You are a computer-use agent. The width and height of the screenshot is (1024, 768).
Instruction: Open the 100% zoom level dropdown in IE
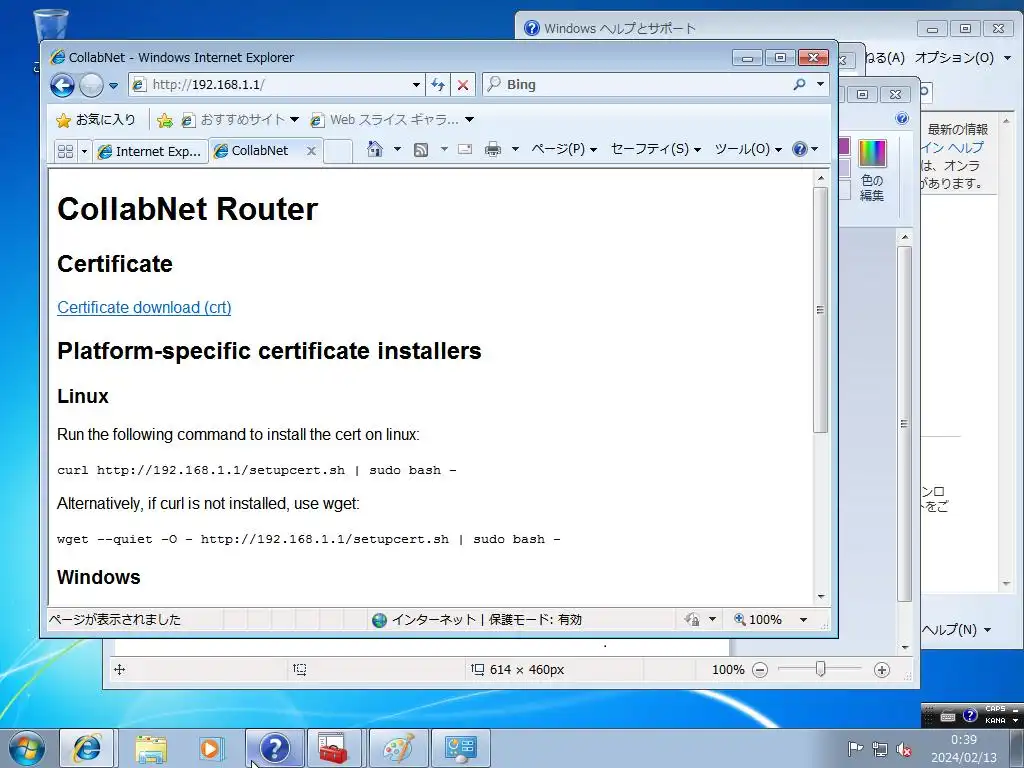point(803,620)
